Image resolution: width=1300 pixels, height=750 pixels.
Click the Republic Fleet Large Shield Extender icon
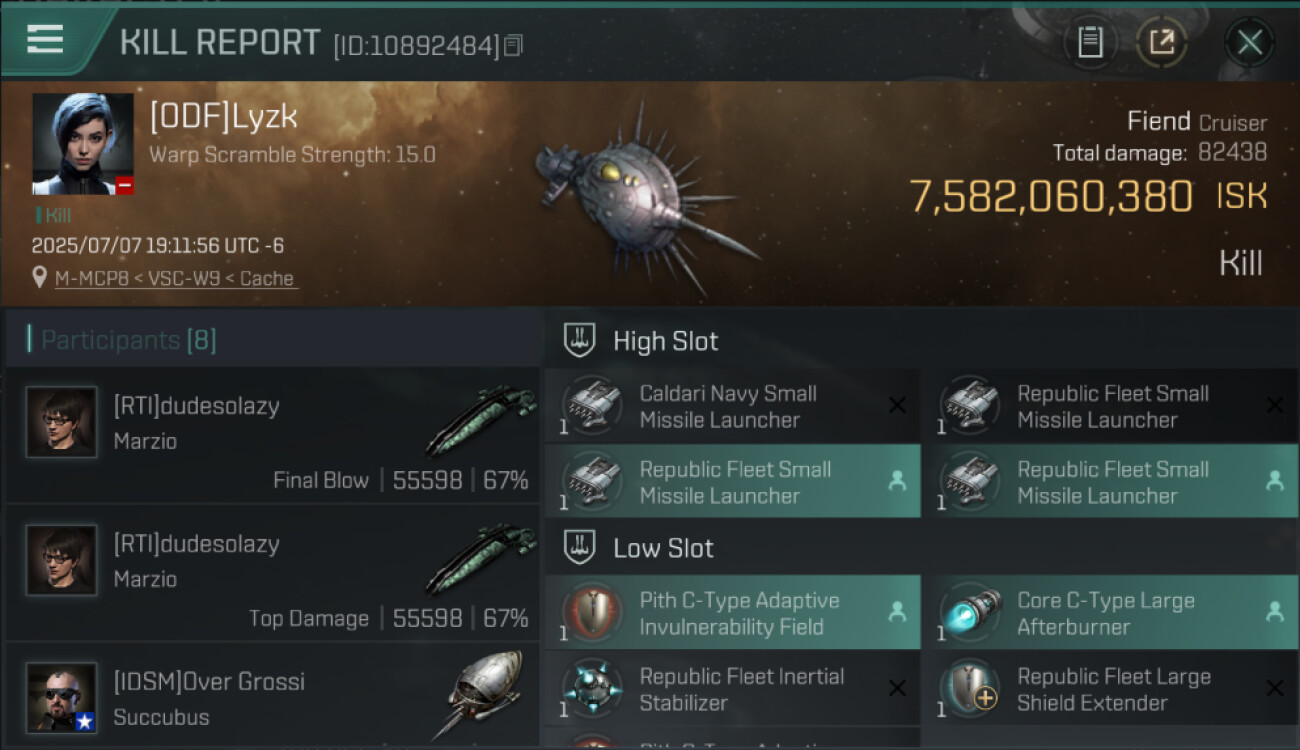[x=971, y=689]
